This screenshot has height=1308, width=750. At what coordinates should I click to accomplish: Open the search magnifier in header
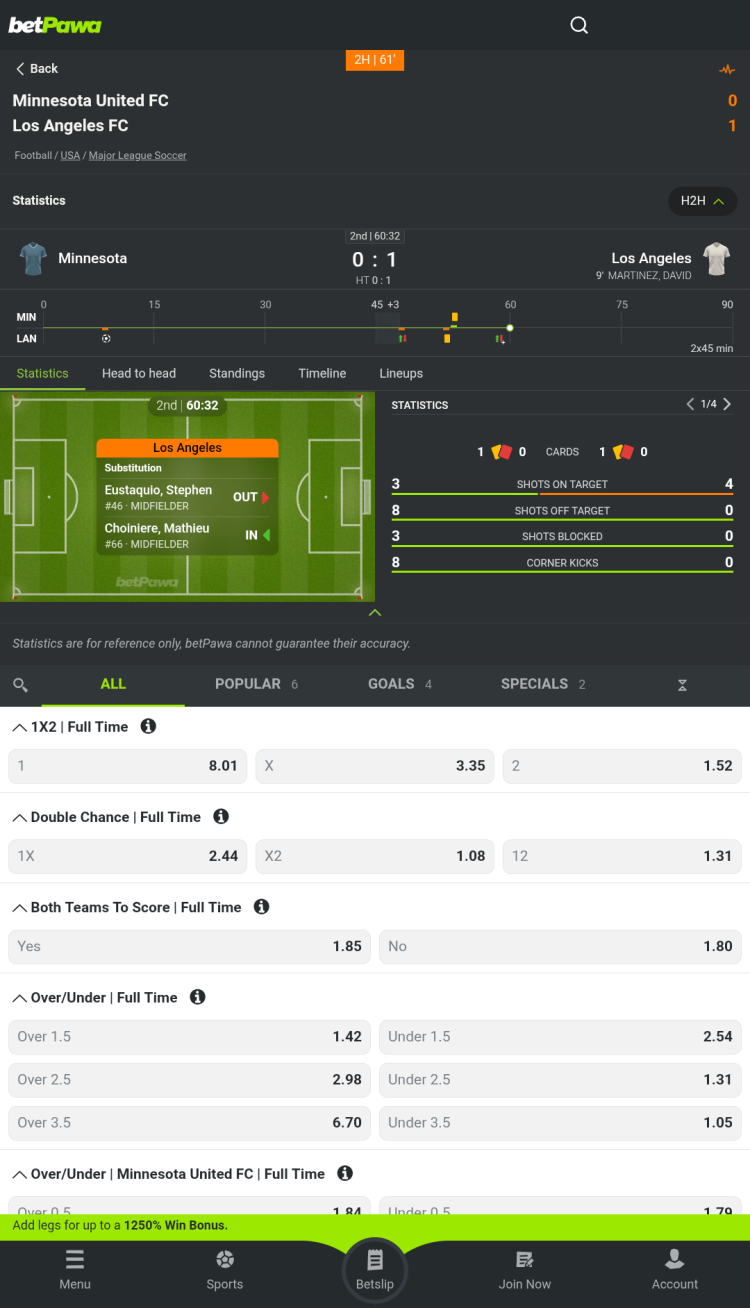(579, 25)
